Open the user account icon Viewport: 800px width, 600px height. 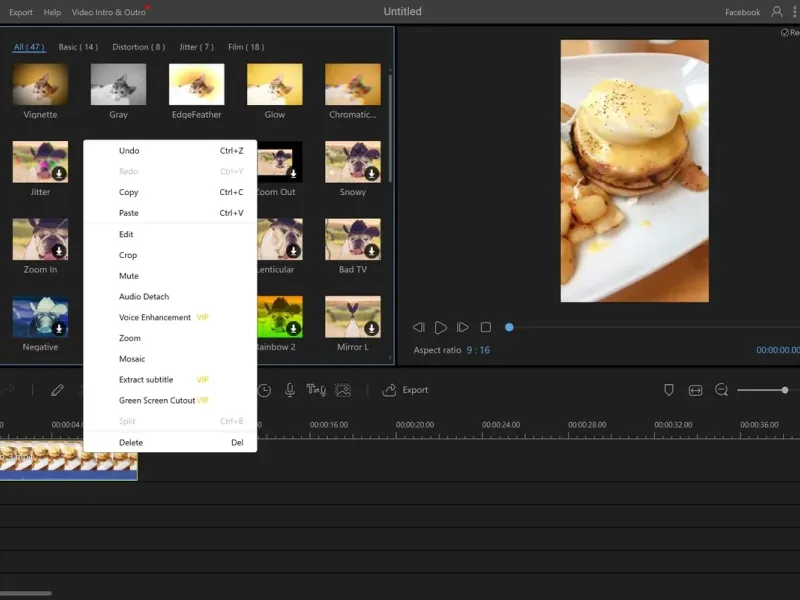coord(776,12)
